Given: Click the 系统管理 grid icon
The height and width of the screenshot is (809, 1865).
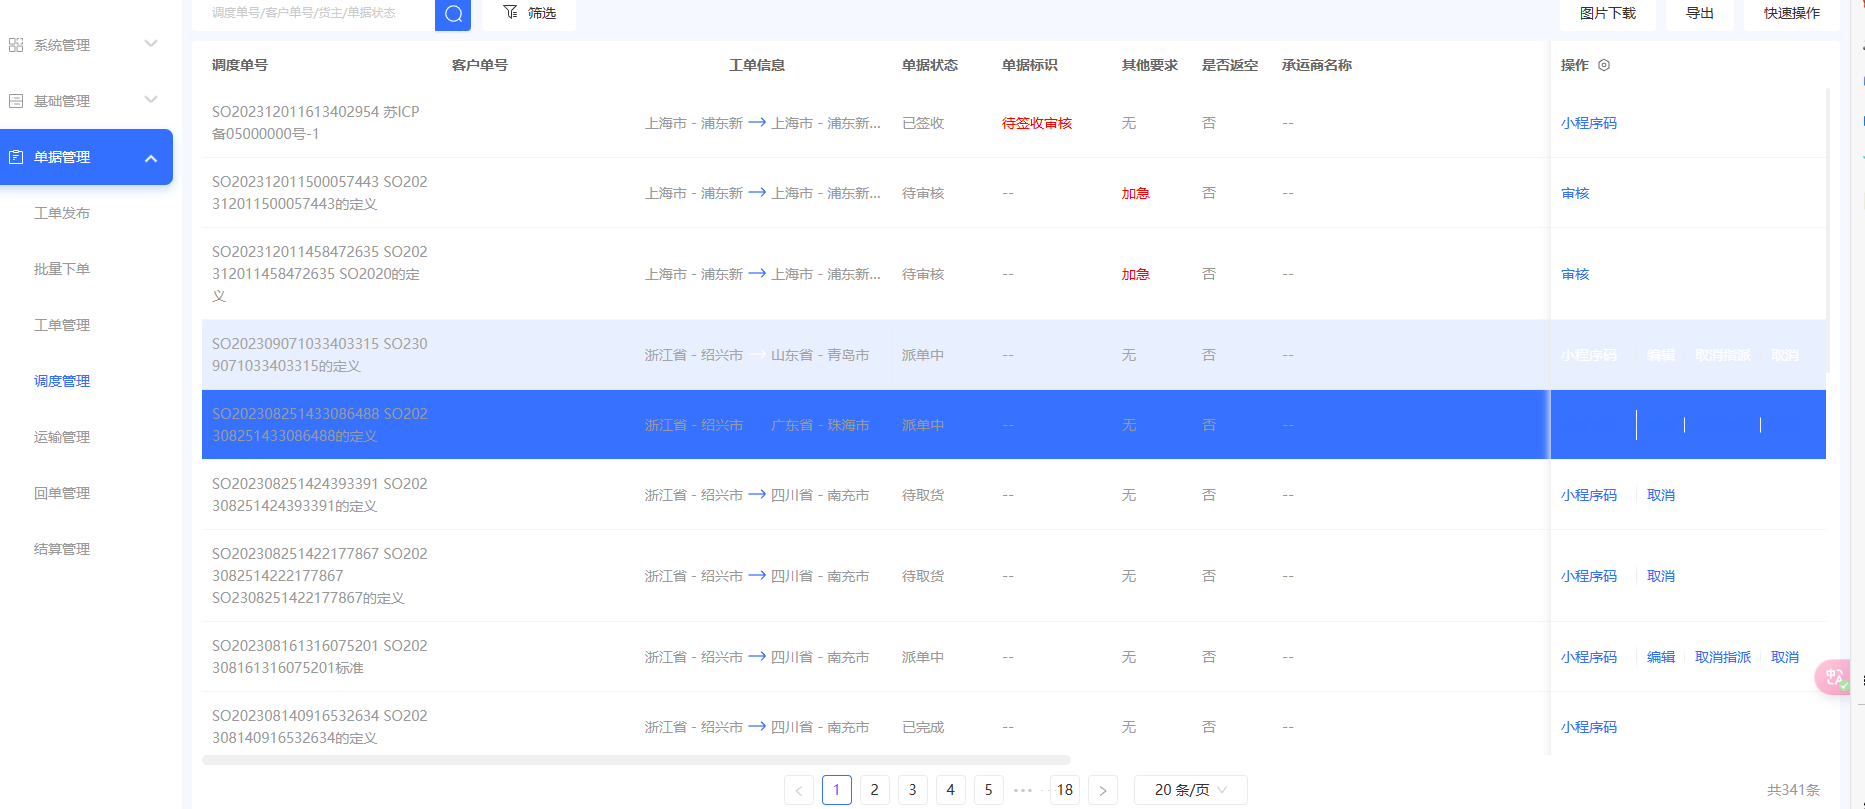Looking at the screenshot, I should pyautogui.click(x=16, y=45).
